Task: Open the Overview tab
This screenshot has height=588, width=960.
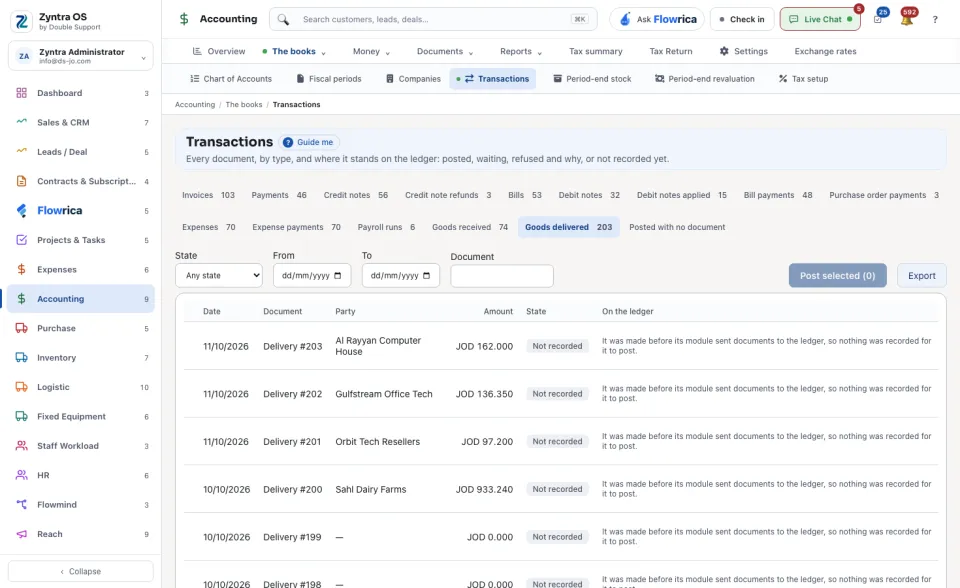Action: 219,51
